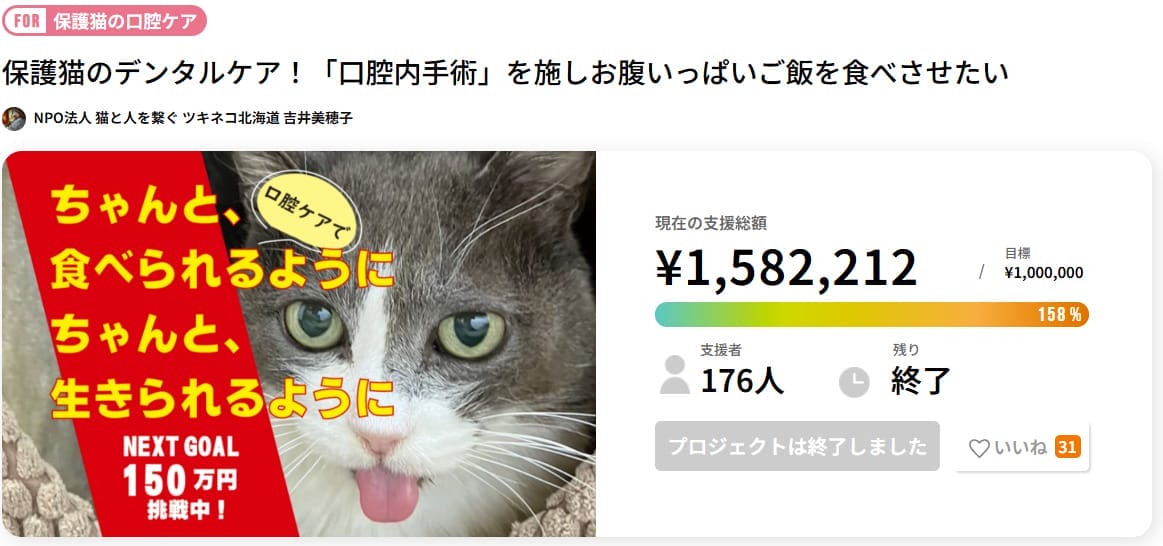Click the 158% progress label
Image resolution: width=1163 pixels, height=546 pixels.
click(x=1058, y=314)
